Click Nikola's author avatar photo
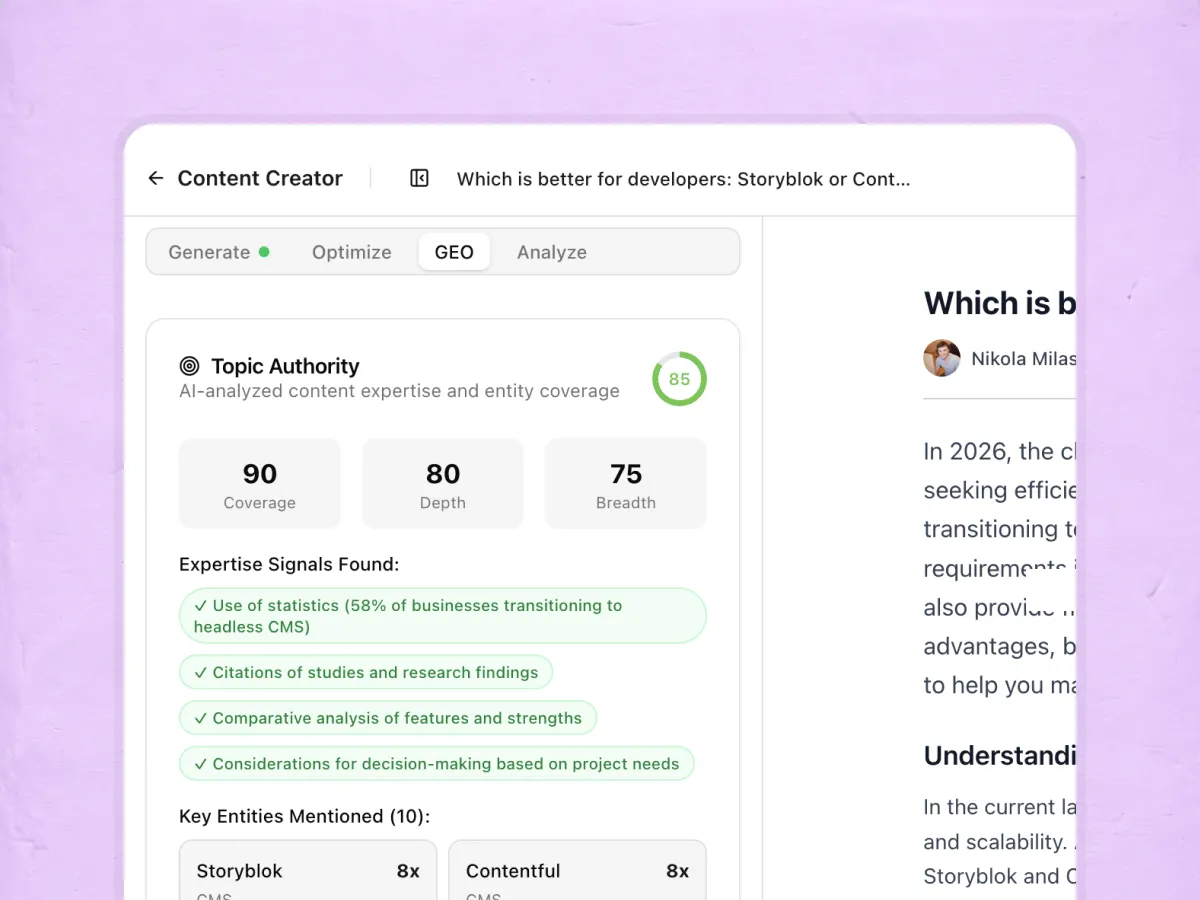This screenshot has height=900, width=1200. (941, 358)
